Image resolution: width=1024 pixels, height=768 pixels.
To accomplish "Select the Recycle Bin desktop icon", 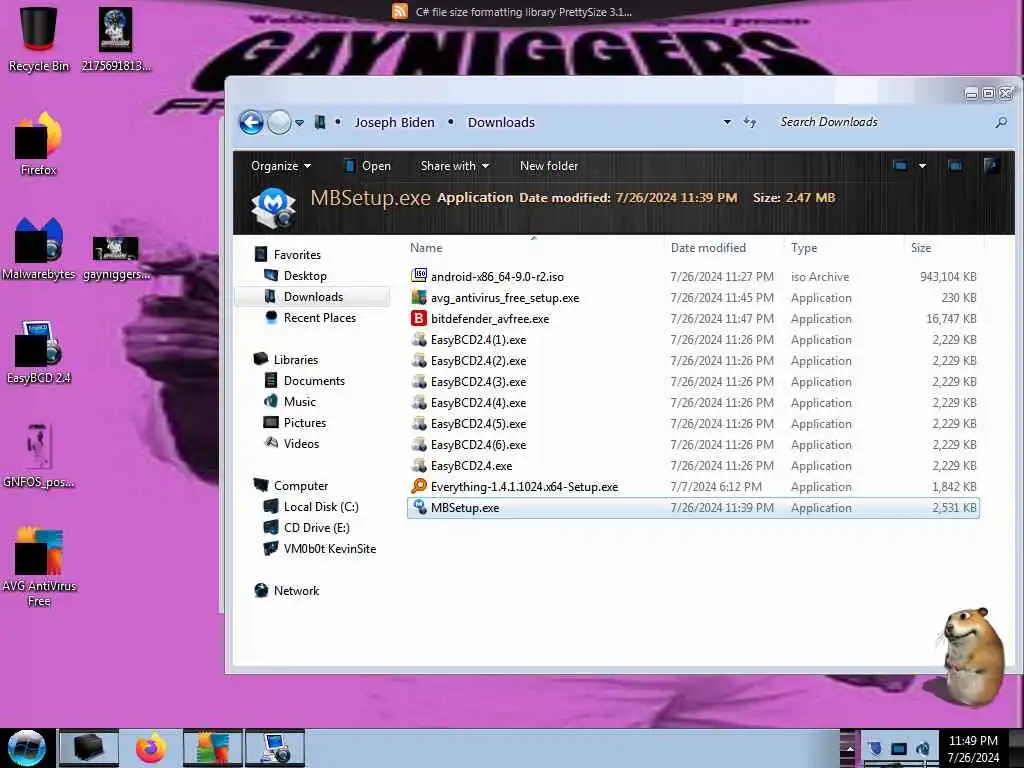I will [39, 38].
